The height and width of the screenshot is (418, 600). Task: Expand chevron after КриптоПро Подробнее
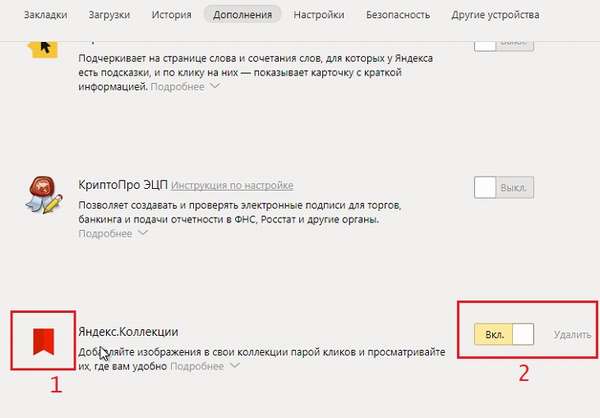pos(143,232)
